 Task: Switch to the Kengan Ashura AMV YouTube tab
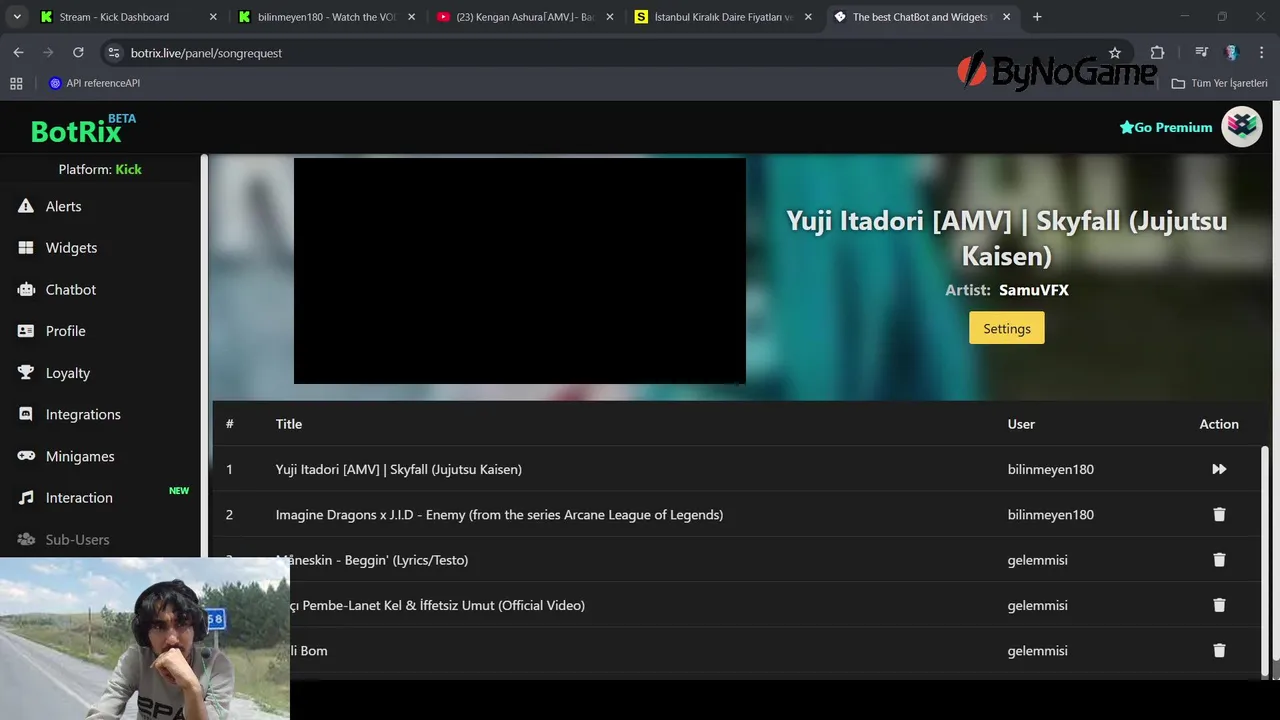[526, 17]
